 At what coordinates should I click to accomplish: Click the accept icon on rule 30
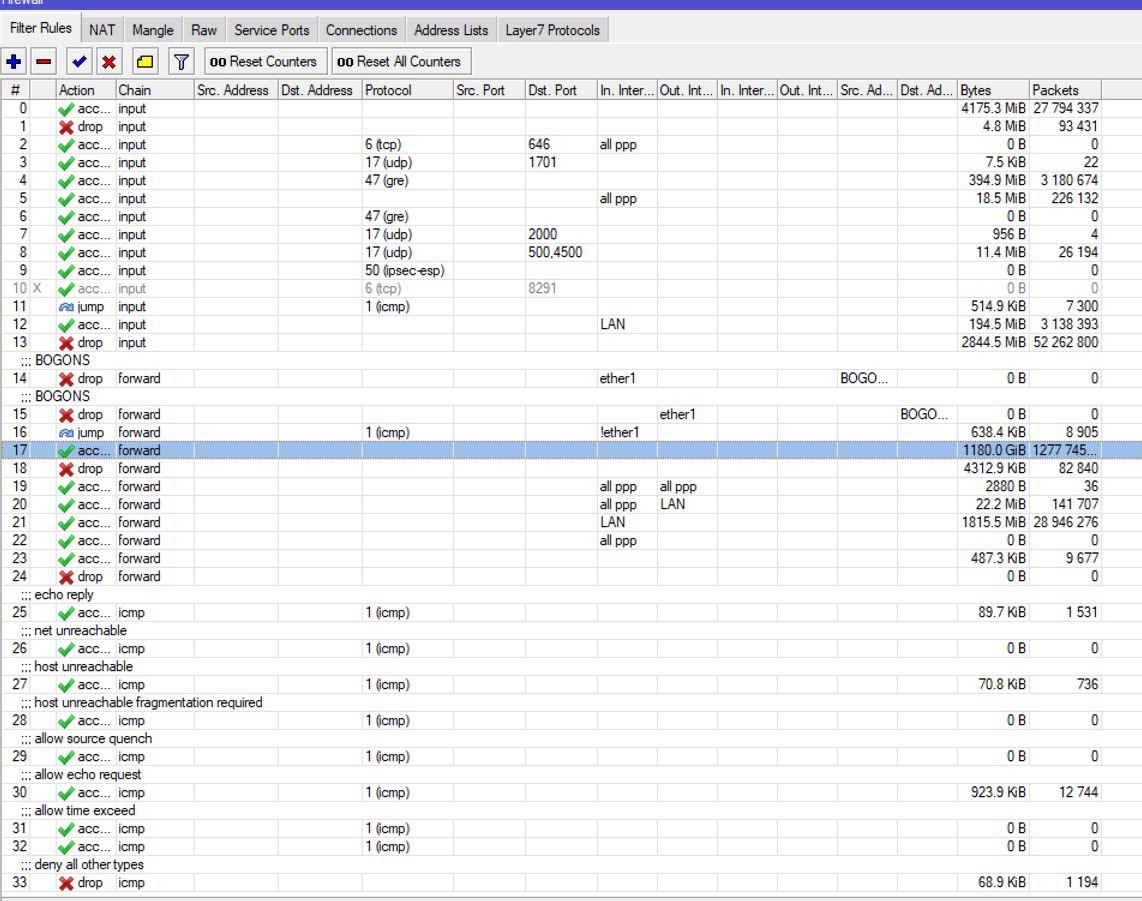point(66,793)
